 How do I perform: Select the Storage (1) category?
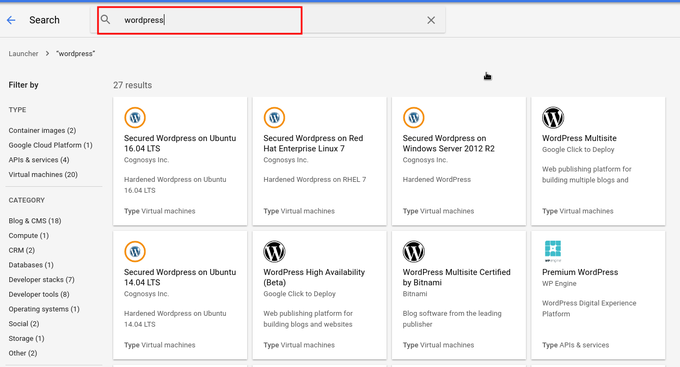pyautogui.click(x=26, y=339)
